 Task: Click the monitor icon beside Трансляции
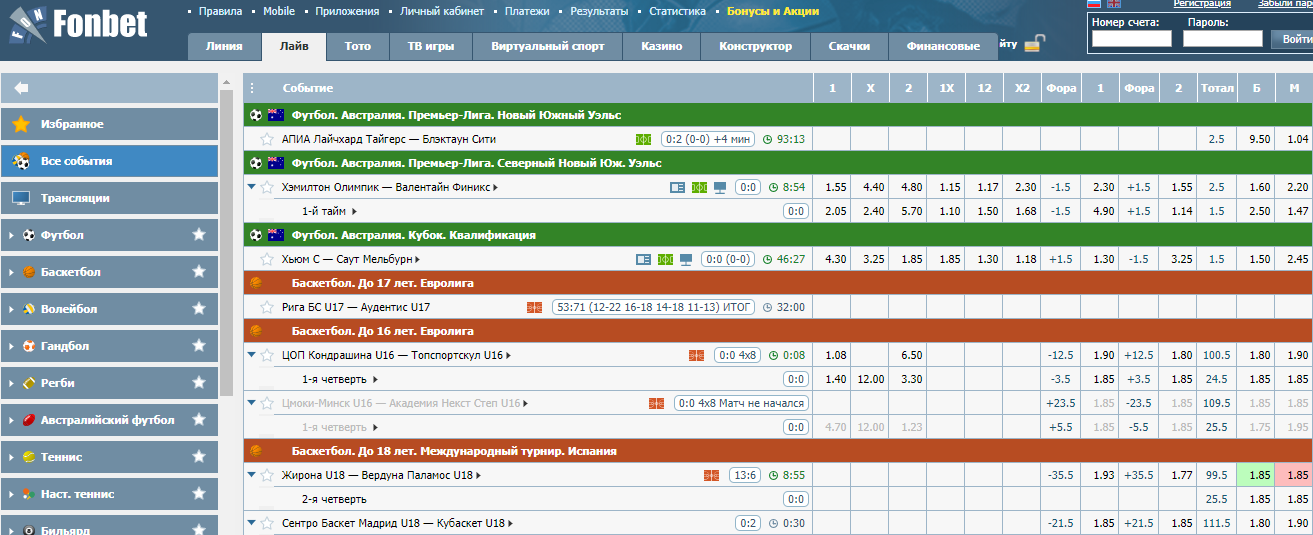[x=21, y=198]
